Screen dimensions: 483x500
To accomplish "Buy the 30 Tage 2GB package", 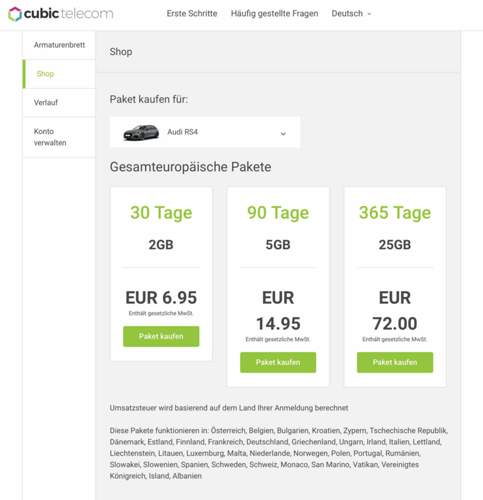I will [x=161, y=336].
